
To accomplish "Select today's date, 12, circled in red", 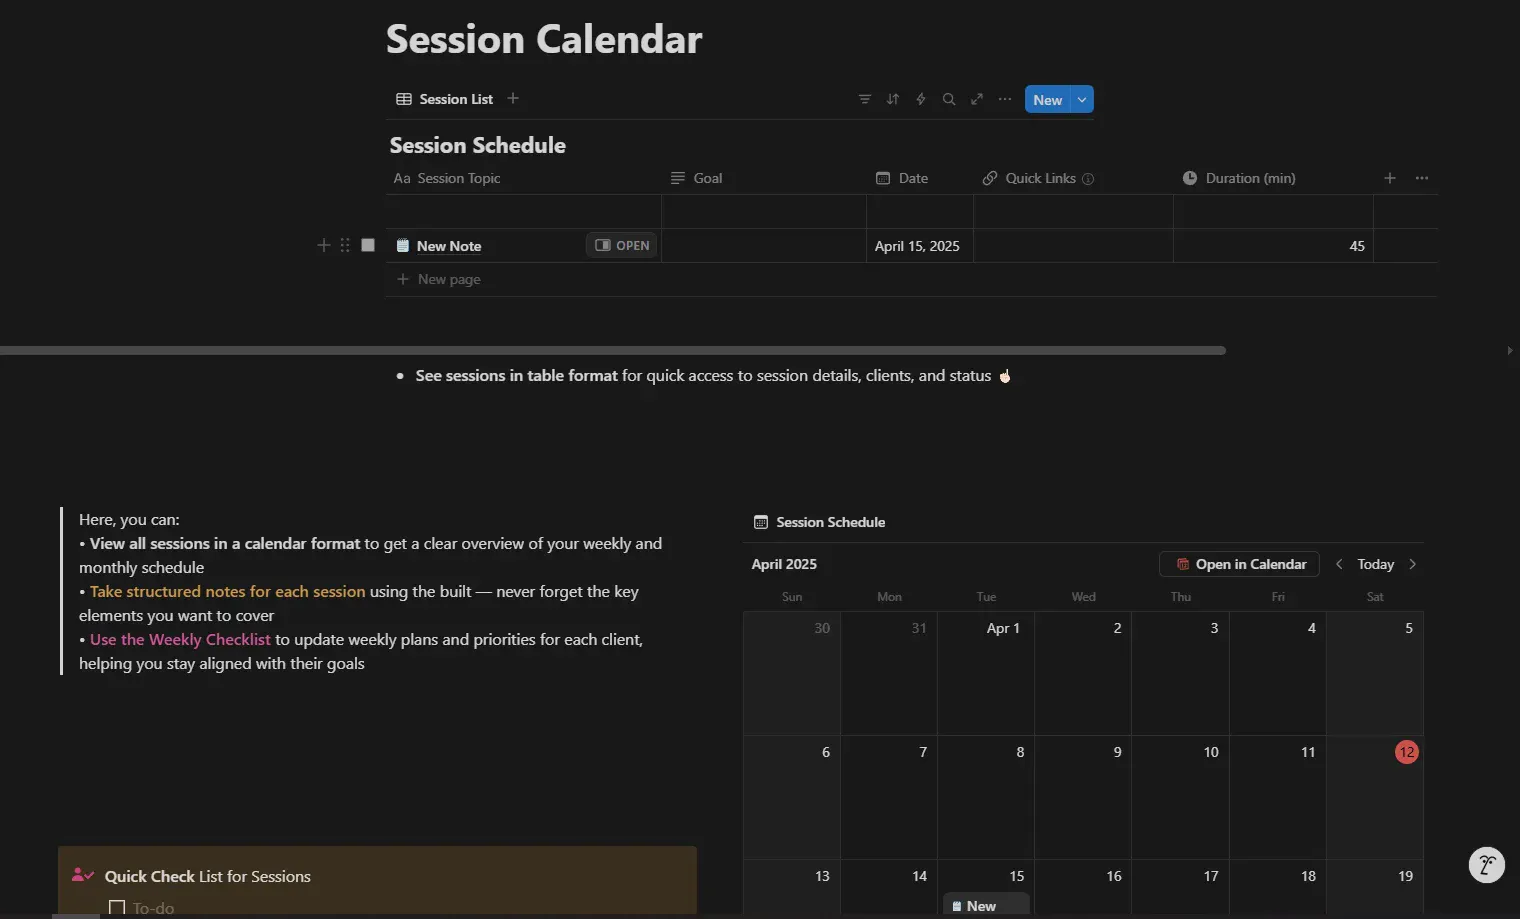I will pyautogui.click(x=1407, y=752).
